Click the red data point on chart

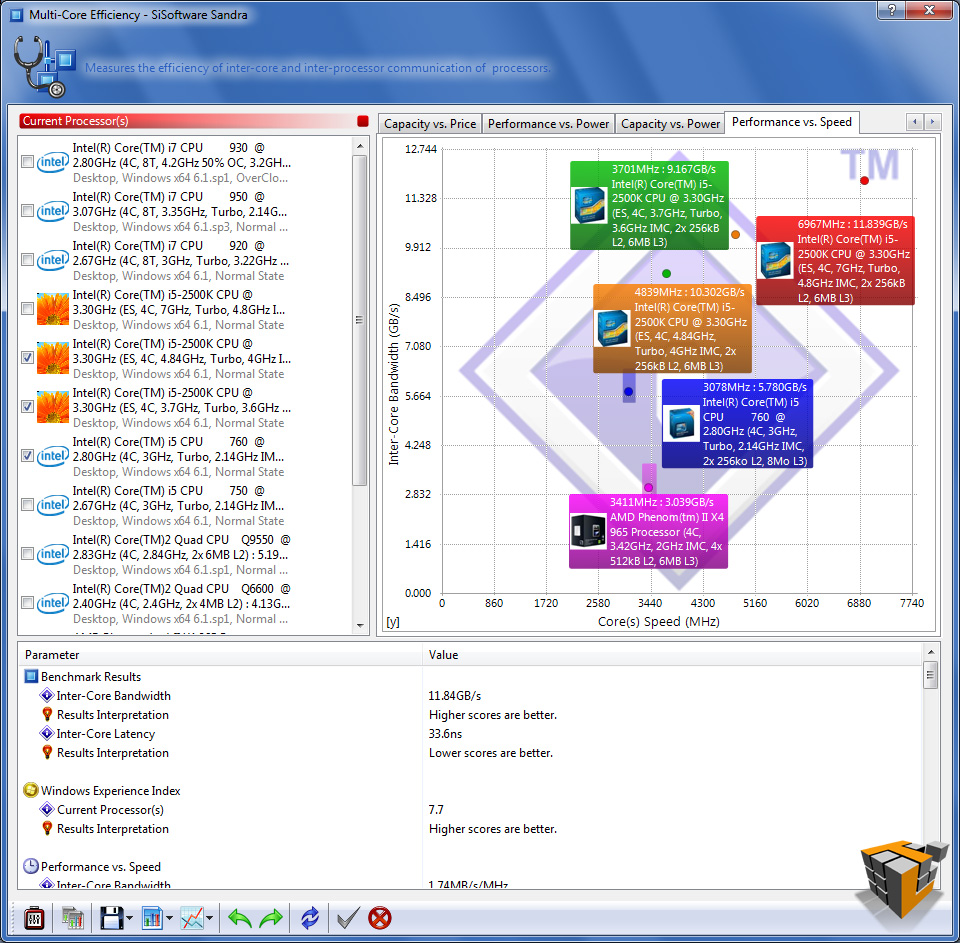pyautogui.click(x=864, y=181)
